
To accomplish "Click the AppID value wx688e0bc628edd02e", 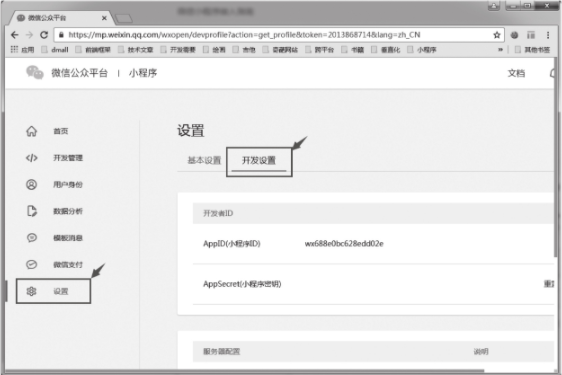I will [x=344, y=244].
